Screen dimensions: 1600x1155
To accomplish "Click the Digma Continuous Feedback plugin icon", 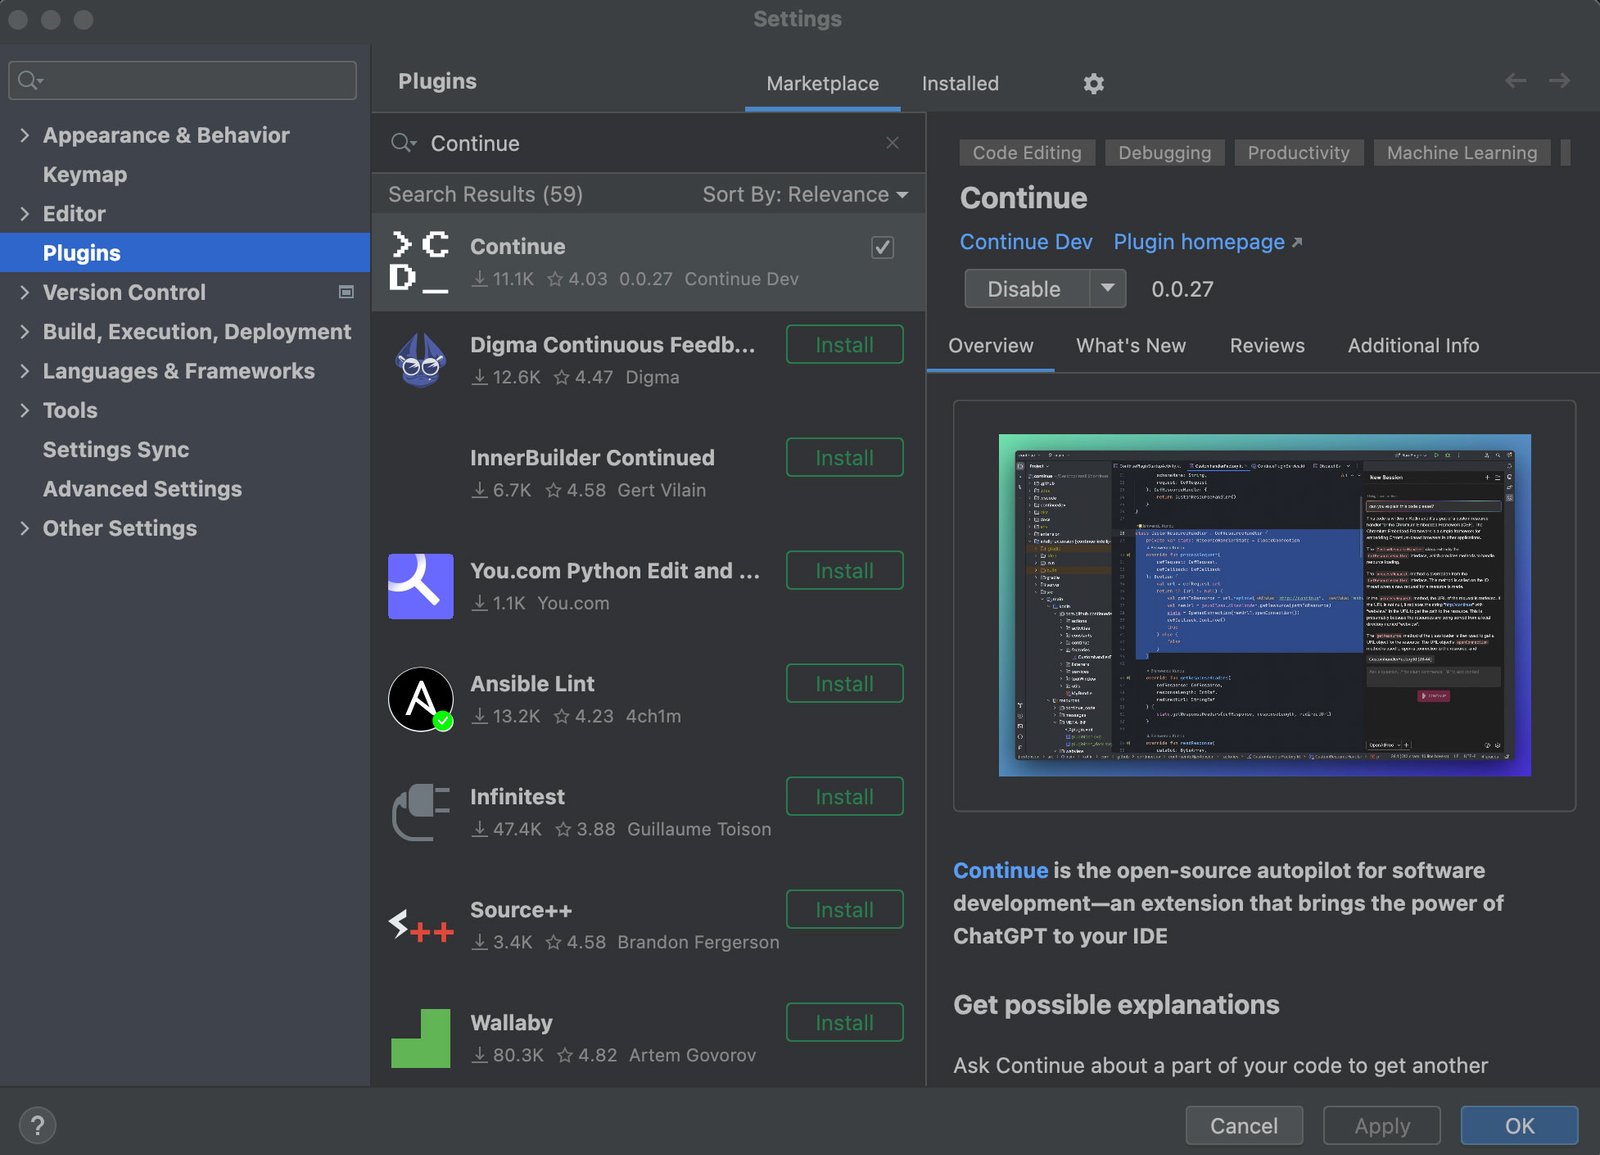I will coord(420,360).
